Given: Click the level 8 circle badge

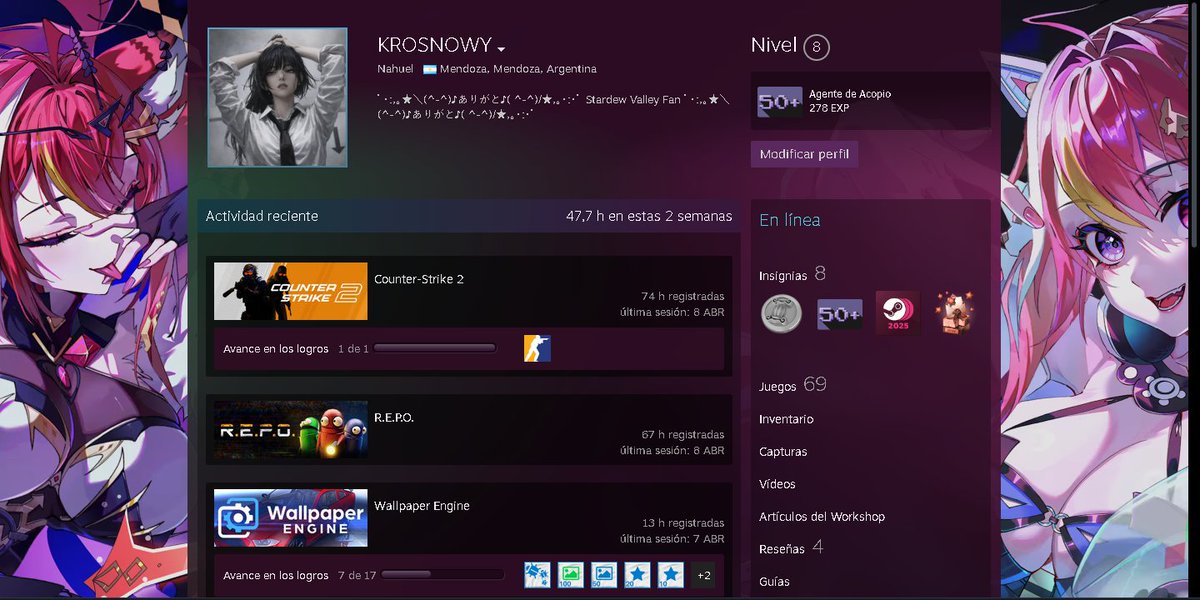Looking at the screenshot, I should (x=816, y=47).
